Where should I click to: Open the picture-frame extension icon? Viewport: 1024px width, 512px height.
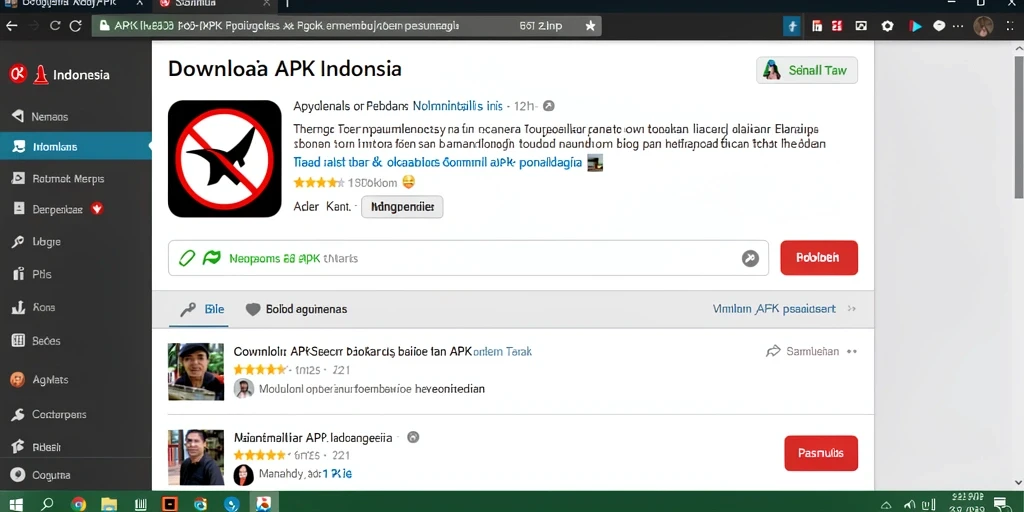coord(861,26)
